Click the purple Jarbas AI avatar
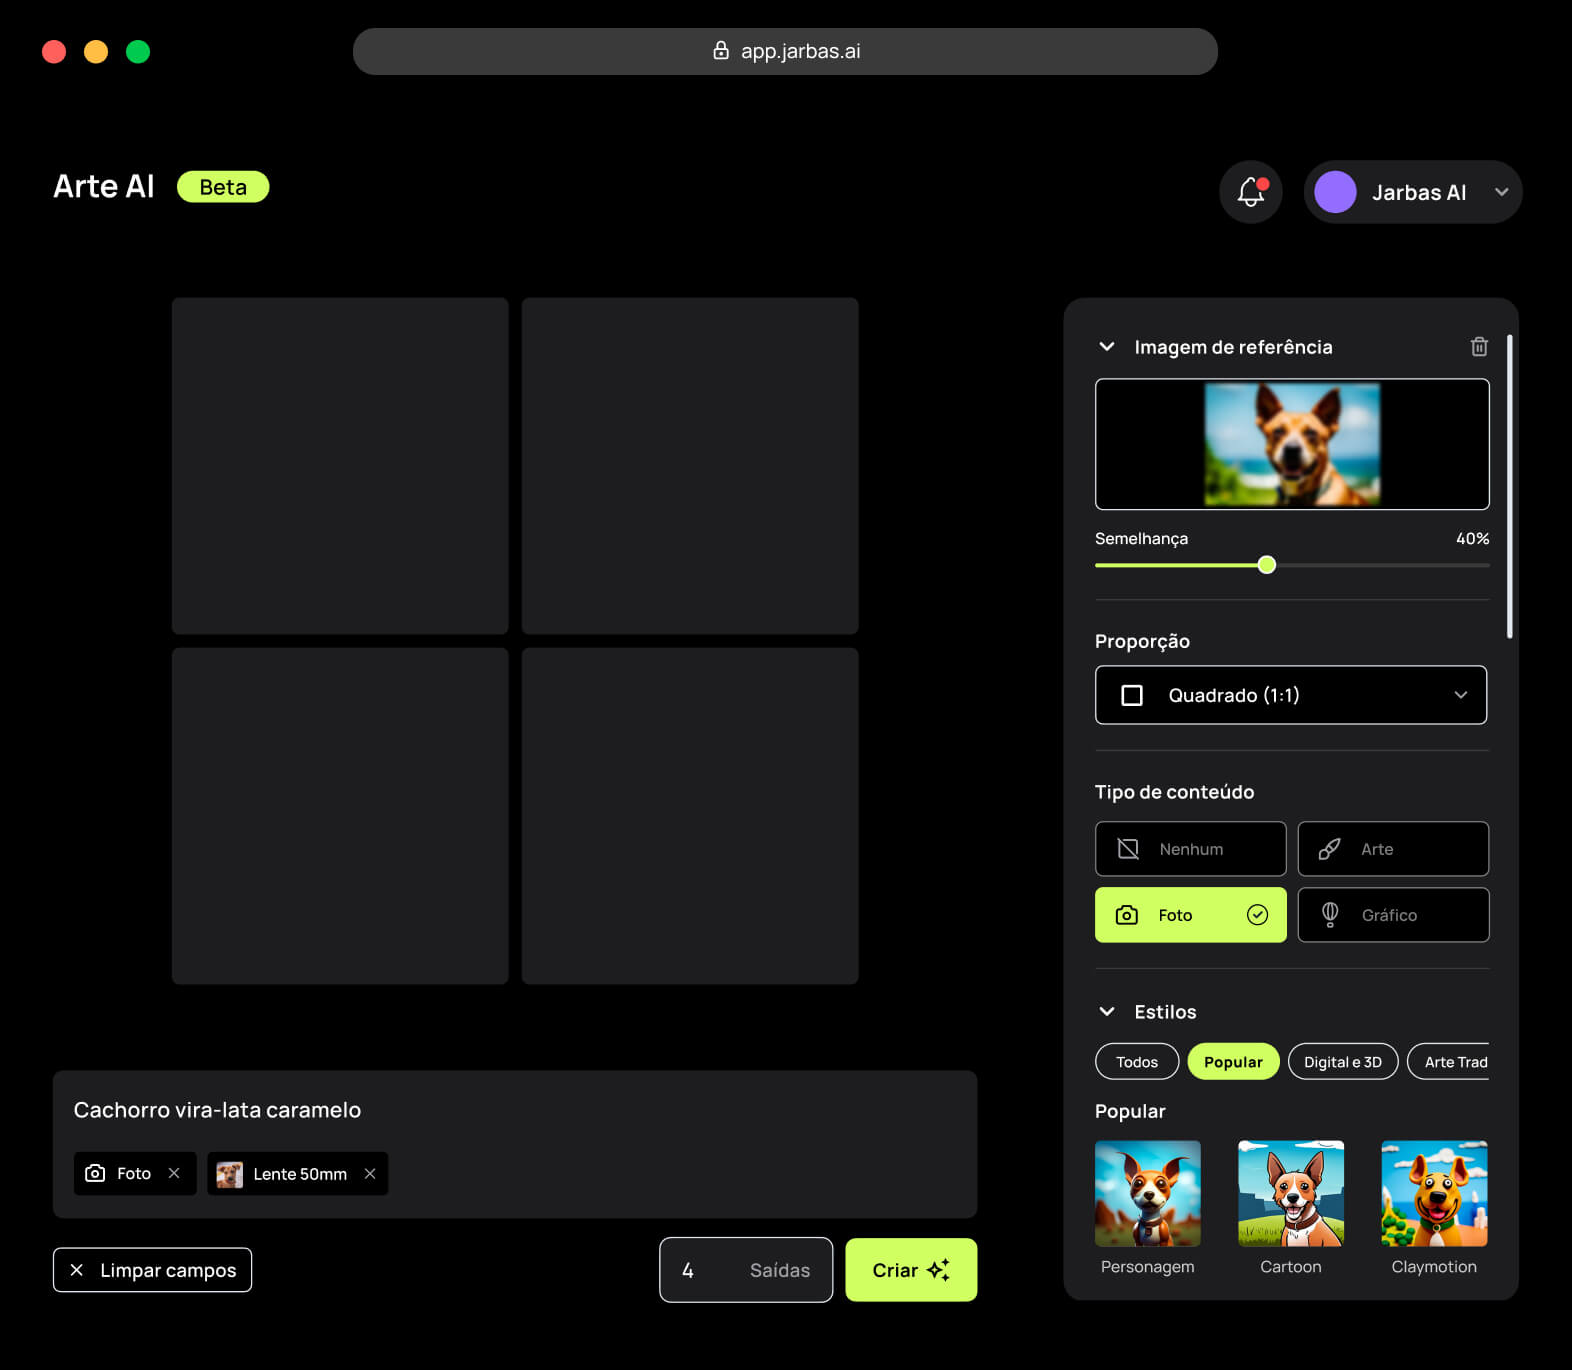 pyautogui.click(x=1335, y=192)
